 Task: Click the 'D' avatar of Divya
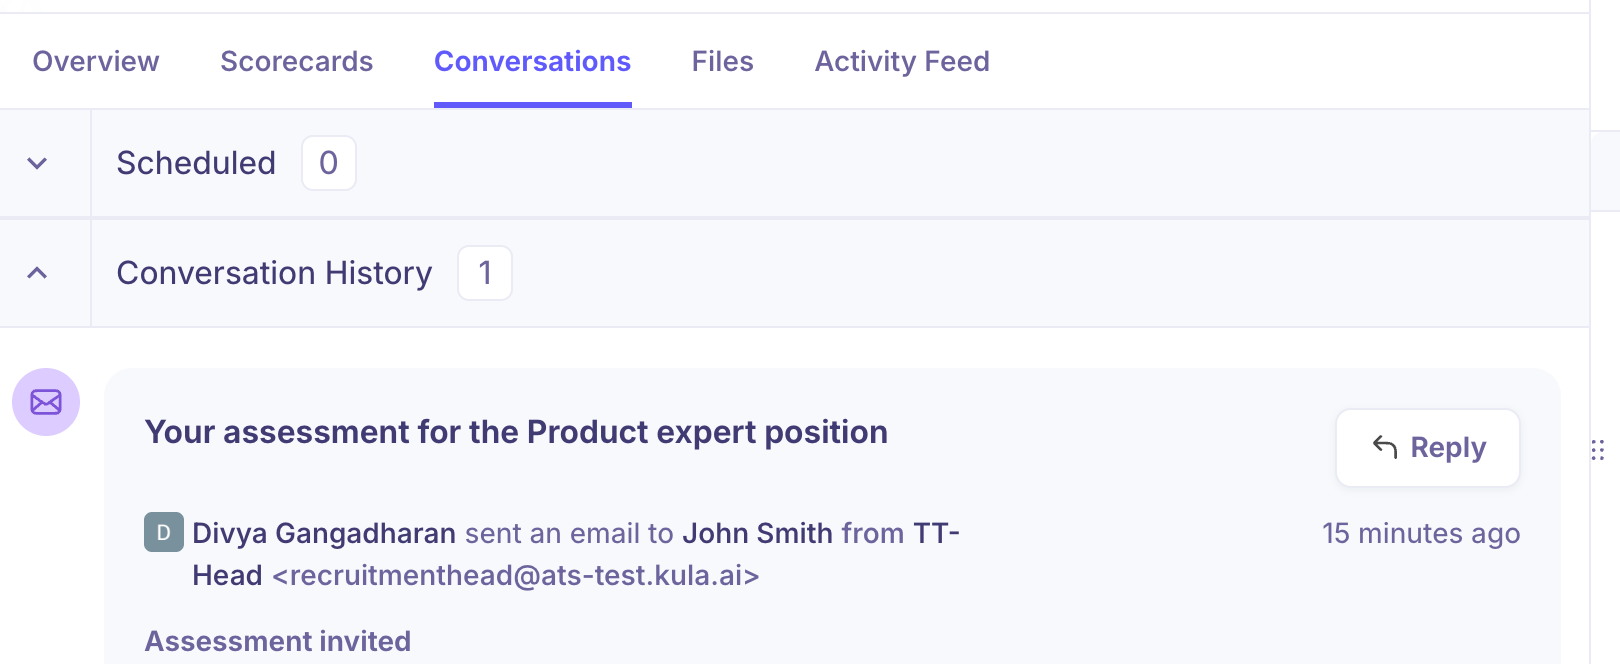click(163, 532)
